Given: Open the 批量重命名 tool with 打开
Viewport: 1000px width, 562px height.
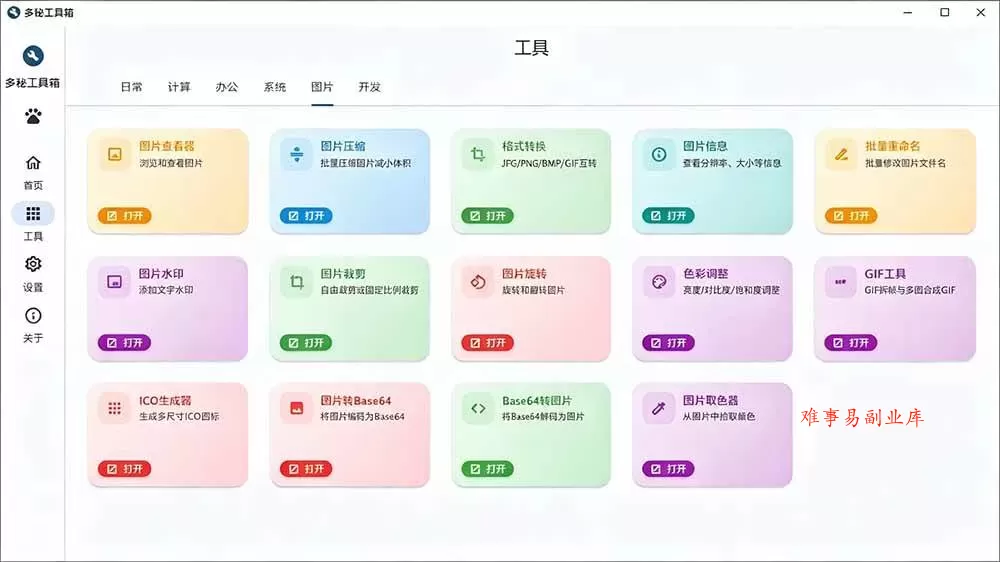Looking at the screenshot, I should click(851, 216).
